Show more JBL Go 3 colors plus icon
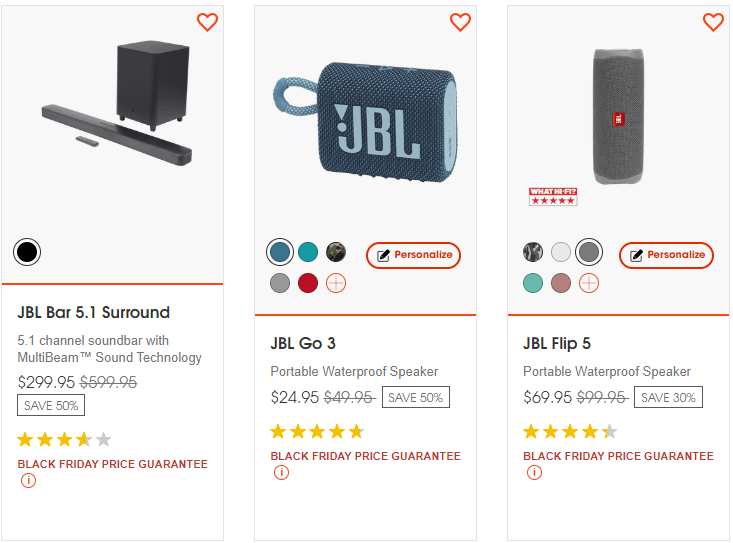733x543 pixels. pos(336,283)
